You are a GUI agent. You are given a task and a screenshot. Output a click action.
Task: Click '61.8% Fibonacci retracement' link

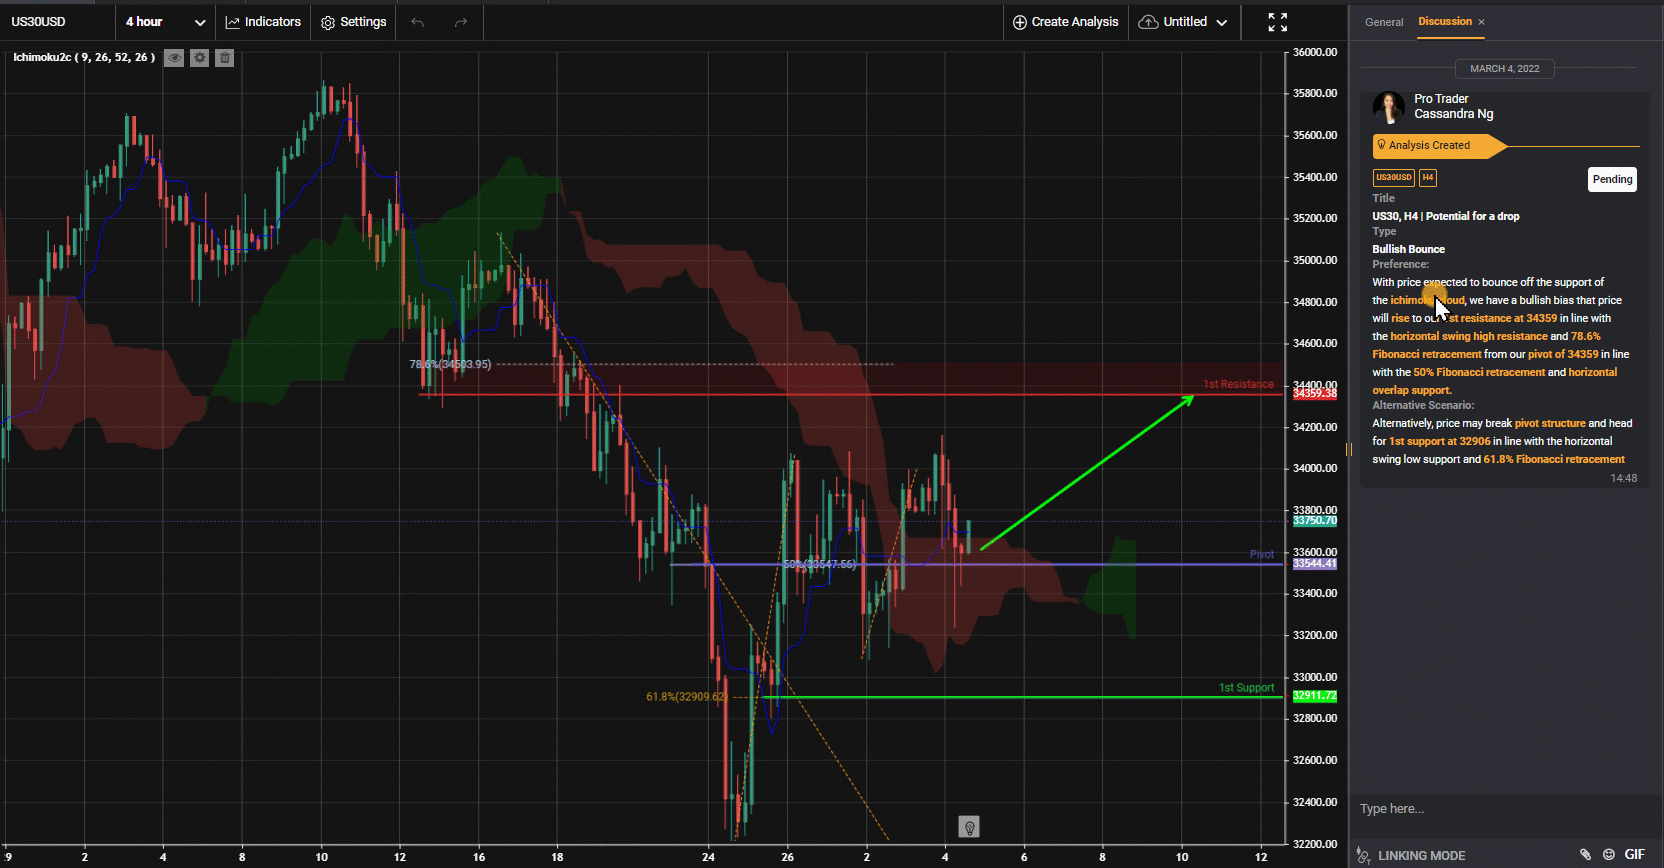point(1554,459)
